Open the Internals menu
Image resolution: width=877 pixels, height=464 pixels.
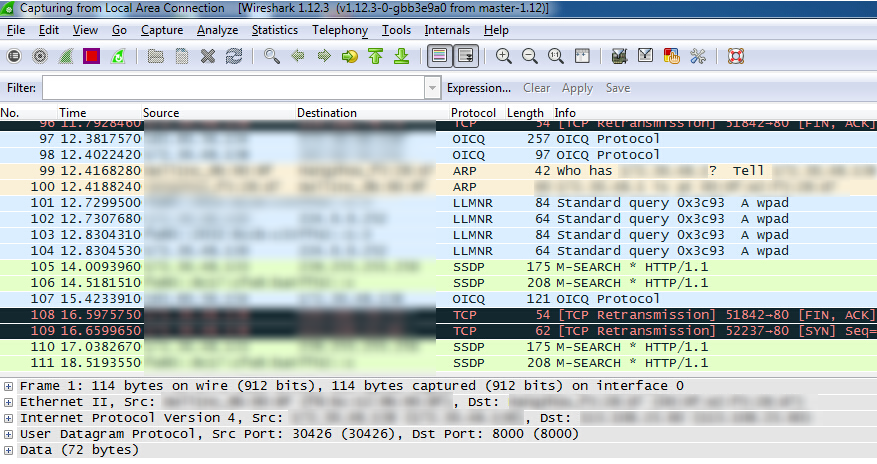tap(447, 30)
